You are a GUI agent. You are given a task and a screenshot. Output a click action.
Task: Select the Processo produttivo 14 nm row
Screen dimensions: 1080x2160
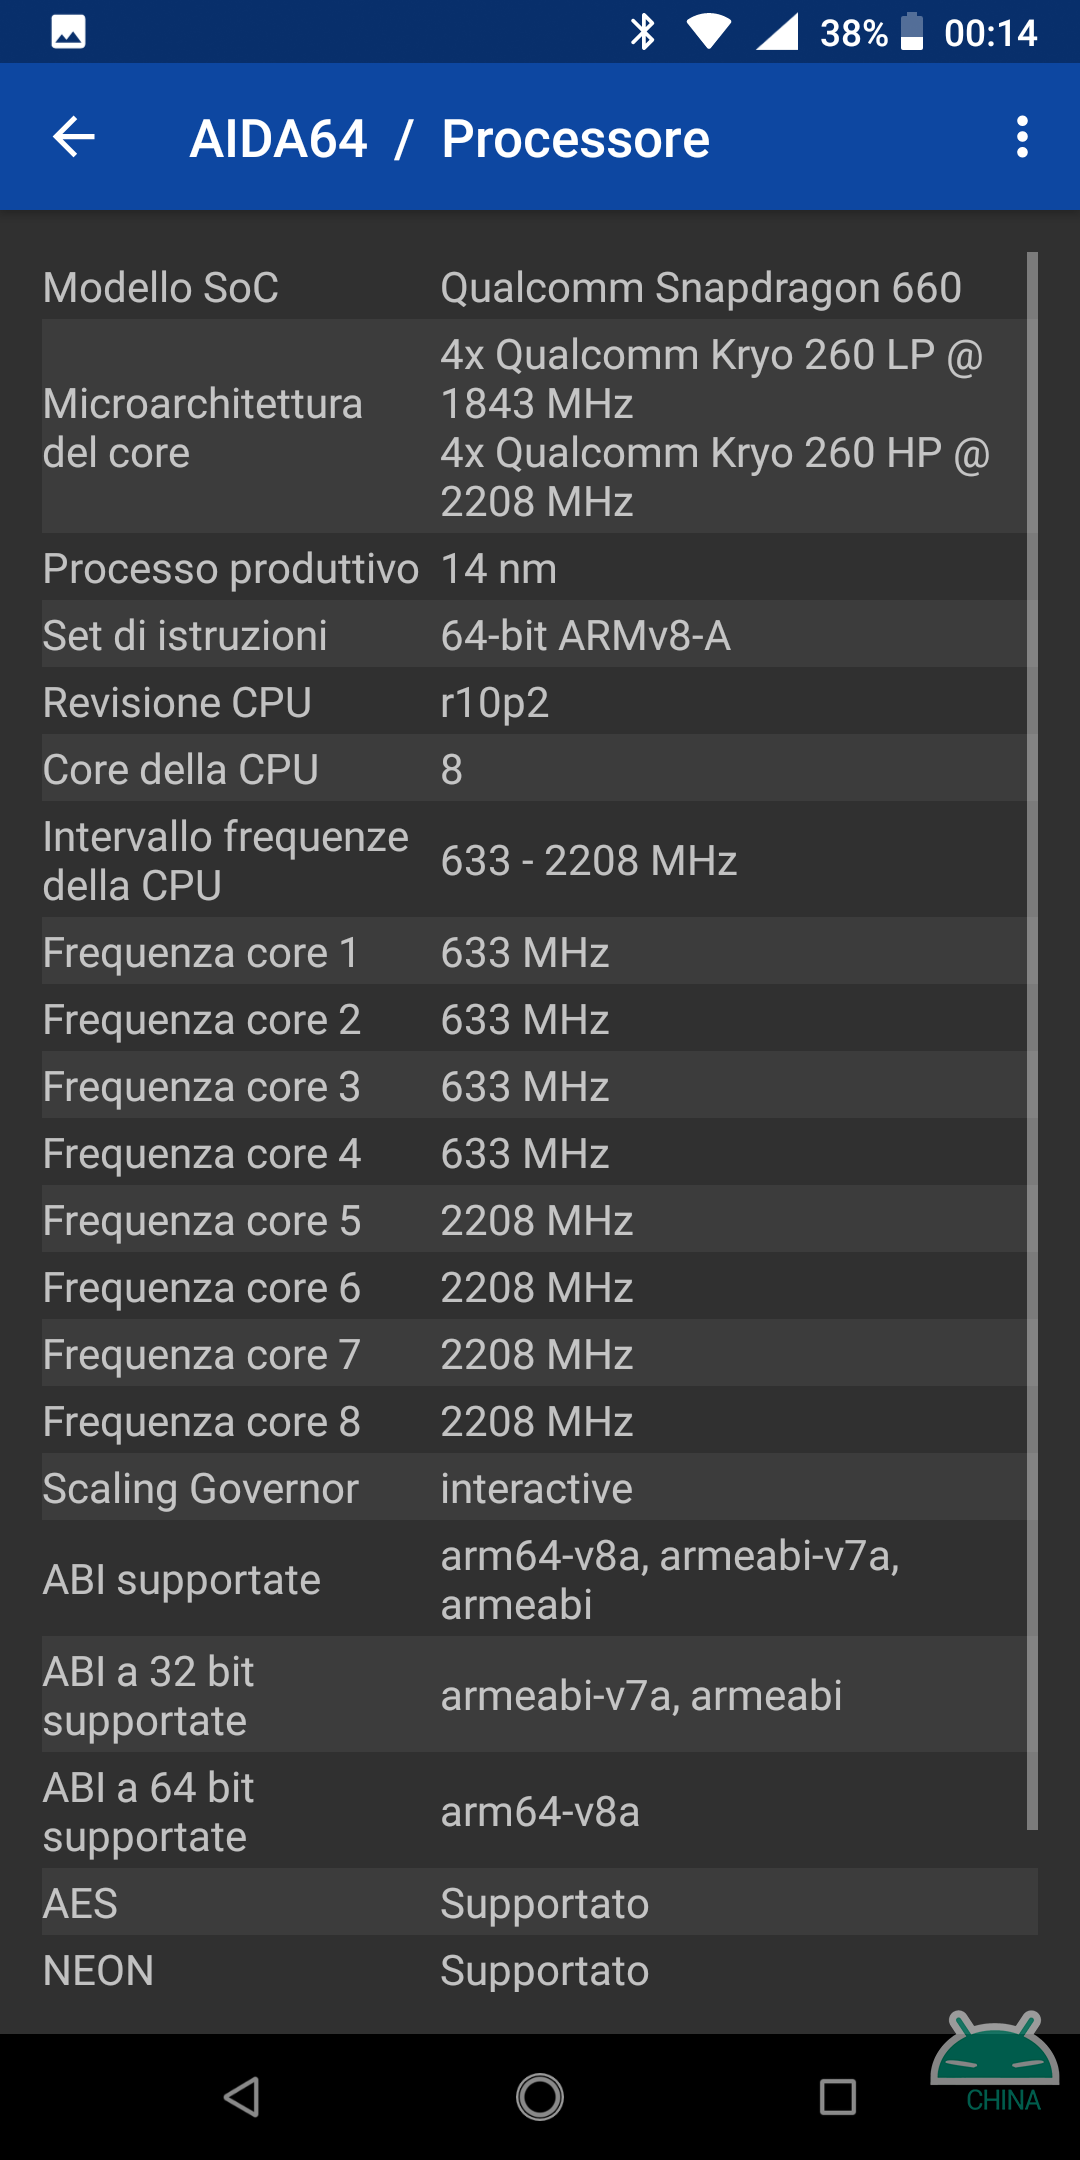tap(534, 568)
